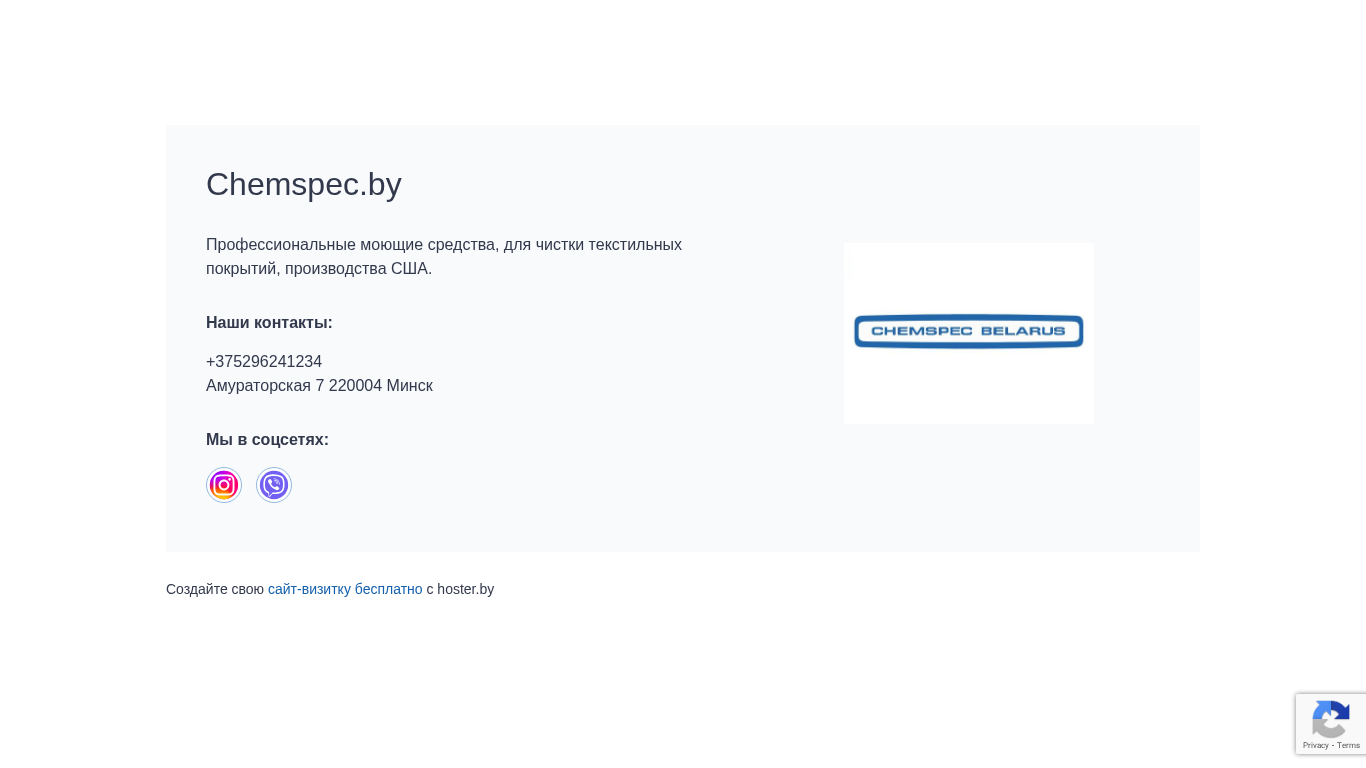The height and width of the screenshot is (768, 1366).
Task: Click the 'Наши контакты:' heading
Action: pyautogui.click(x=269, y=323)
